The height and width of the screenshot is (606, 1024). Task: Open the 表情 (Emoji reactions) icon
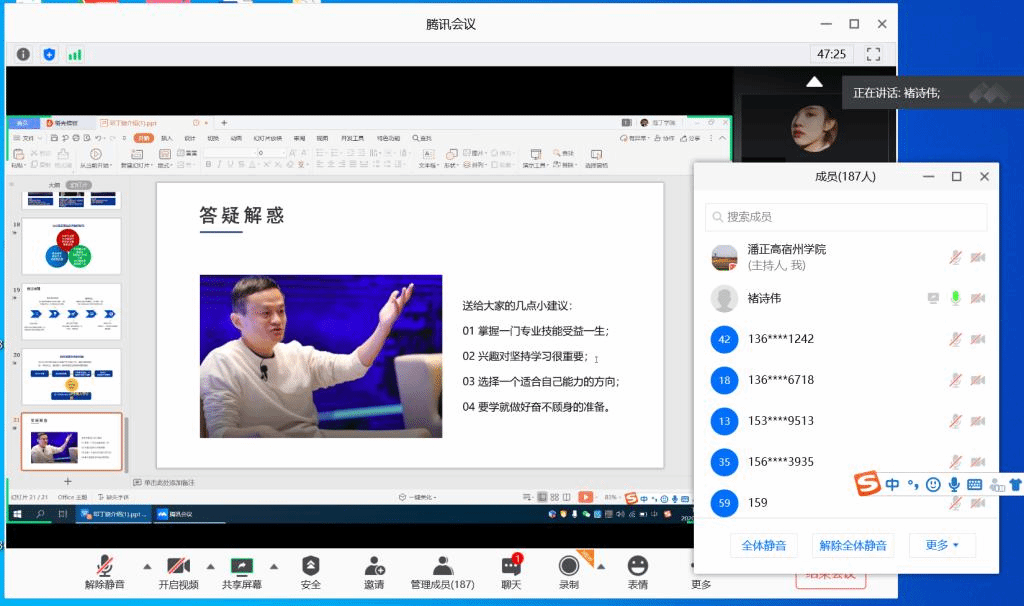click(637, 567)
